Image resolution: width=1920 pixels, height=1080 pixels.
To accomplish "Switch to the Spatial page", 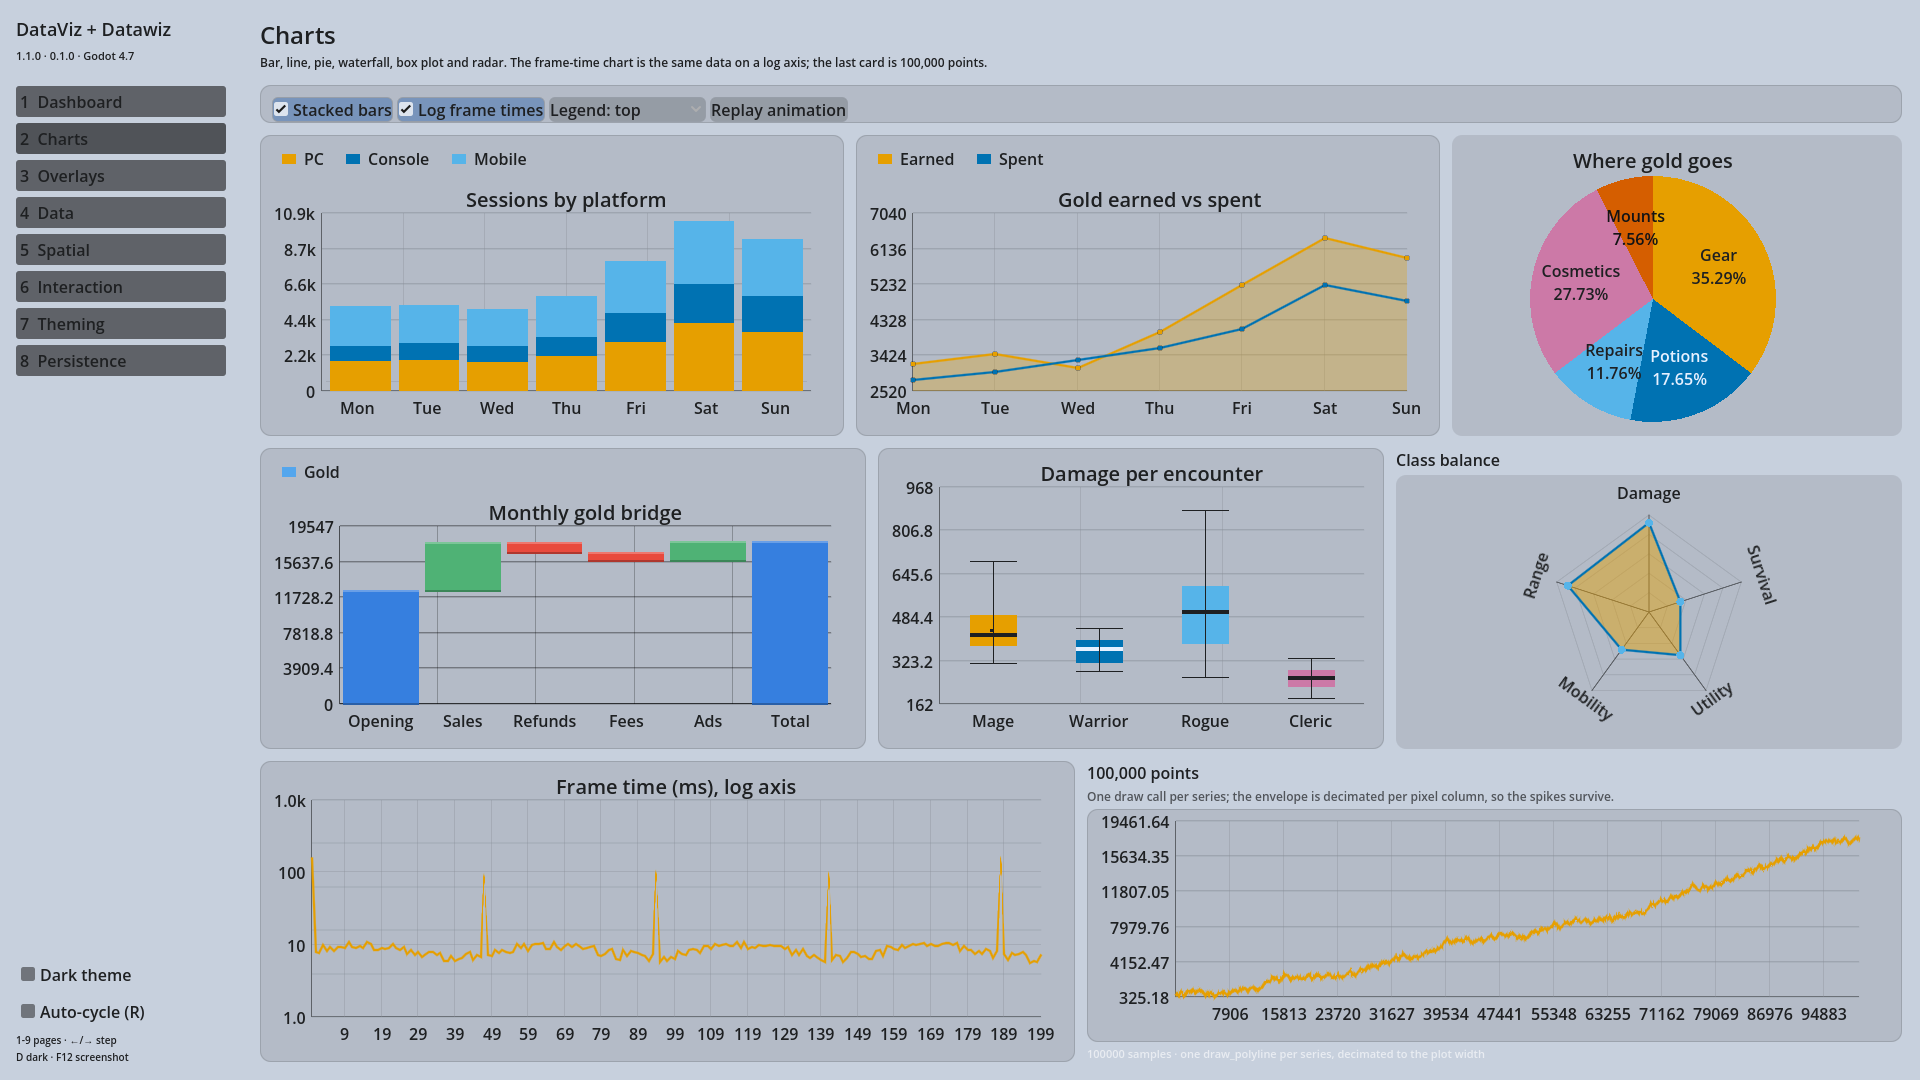I will click(x=121, y=250).
